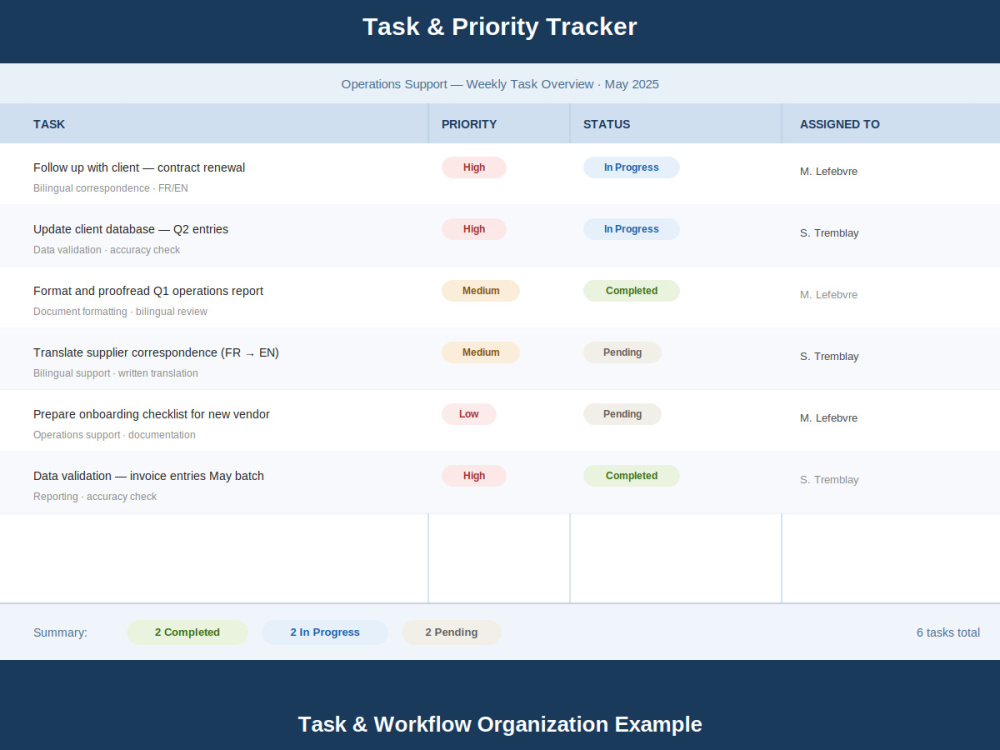Click 'Reporting · accuracy check' note
This screenshot has height=750, width=1000.
[95, 497]
